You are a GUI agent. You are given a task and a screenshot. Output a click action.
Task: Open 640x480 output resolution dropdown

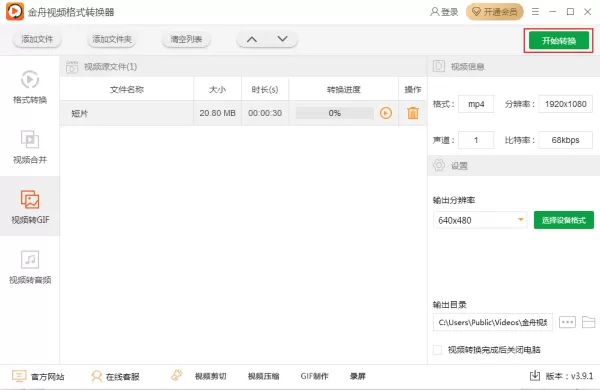(480, 220)
